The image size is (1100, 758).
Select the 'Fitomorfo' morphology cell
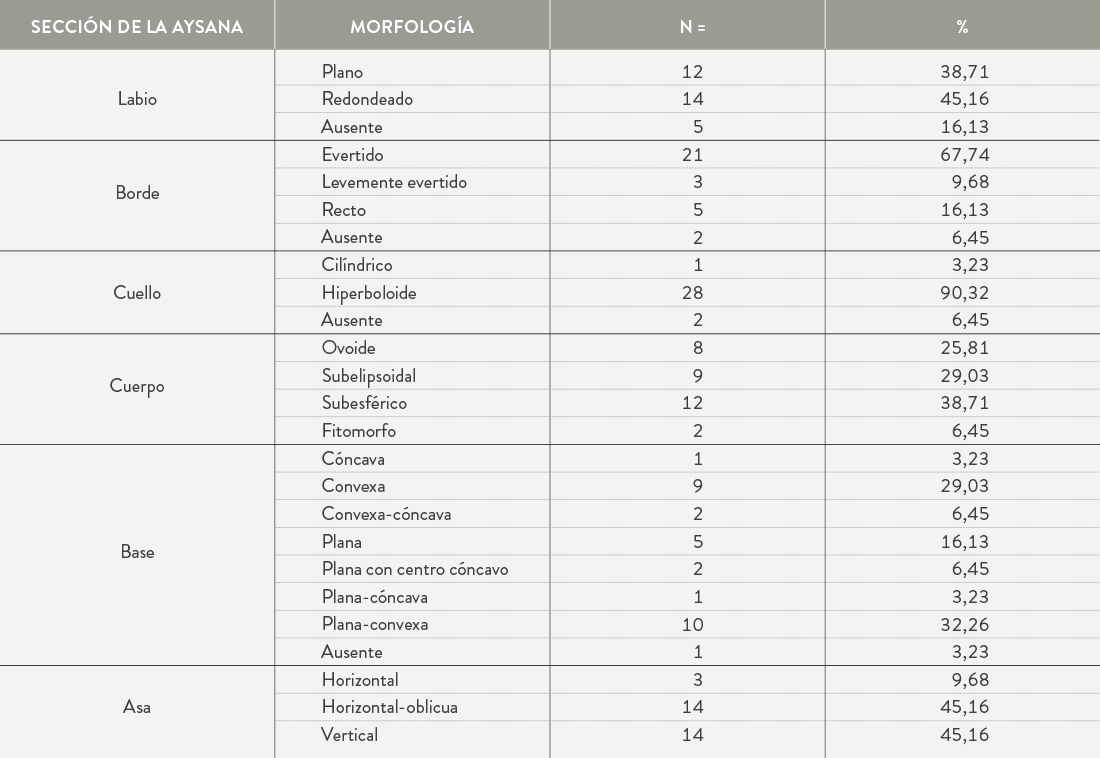coord(358,431)
